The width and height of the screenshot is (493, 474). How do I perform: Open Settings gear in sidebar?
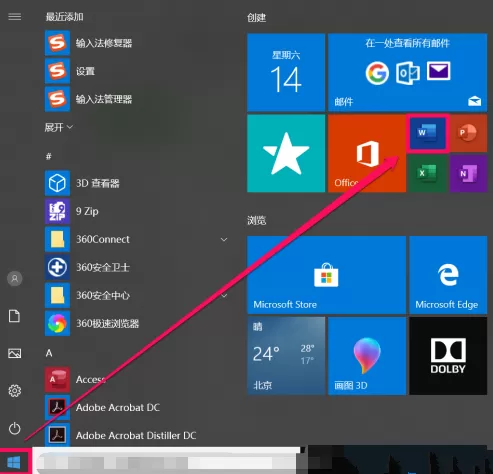pos(15,390)
